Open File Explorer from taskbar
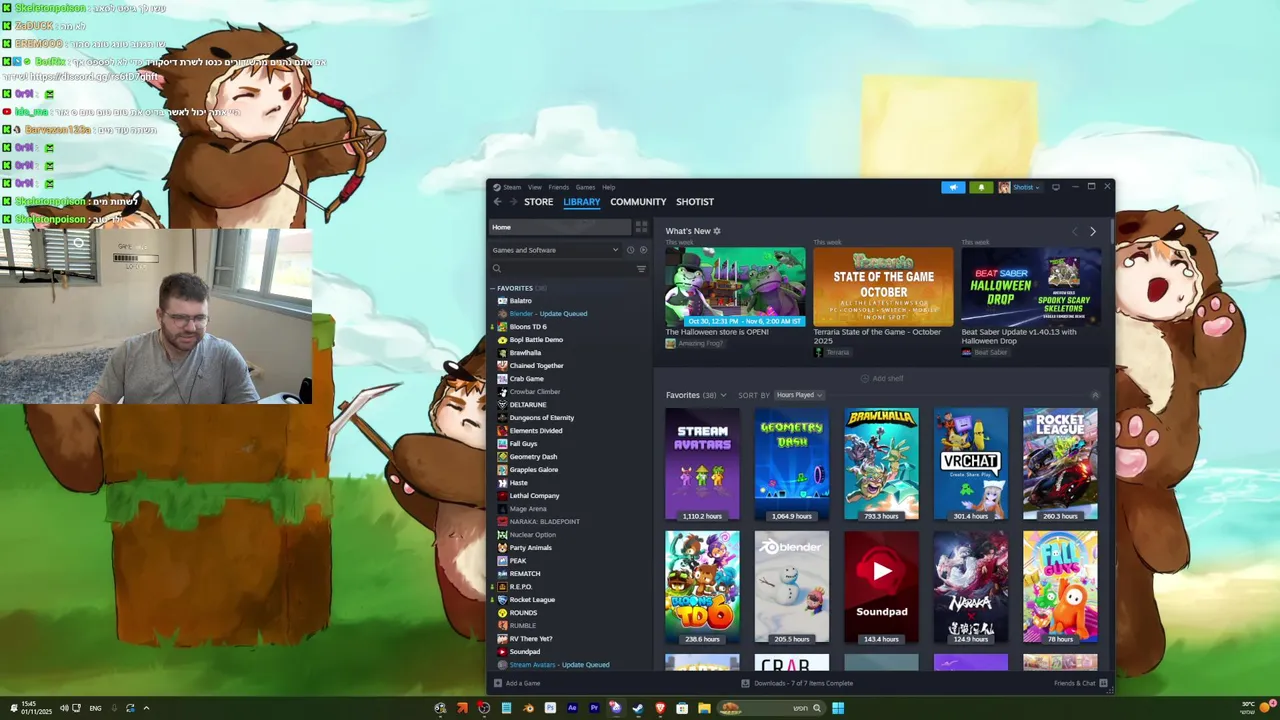Screen dimensions: 1280x720 click(x=704, y=708)
